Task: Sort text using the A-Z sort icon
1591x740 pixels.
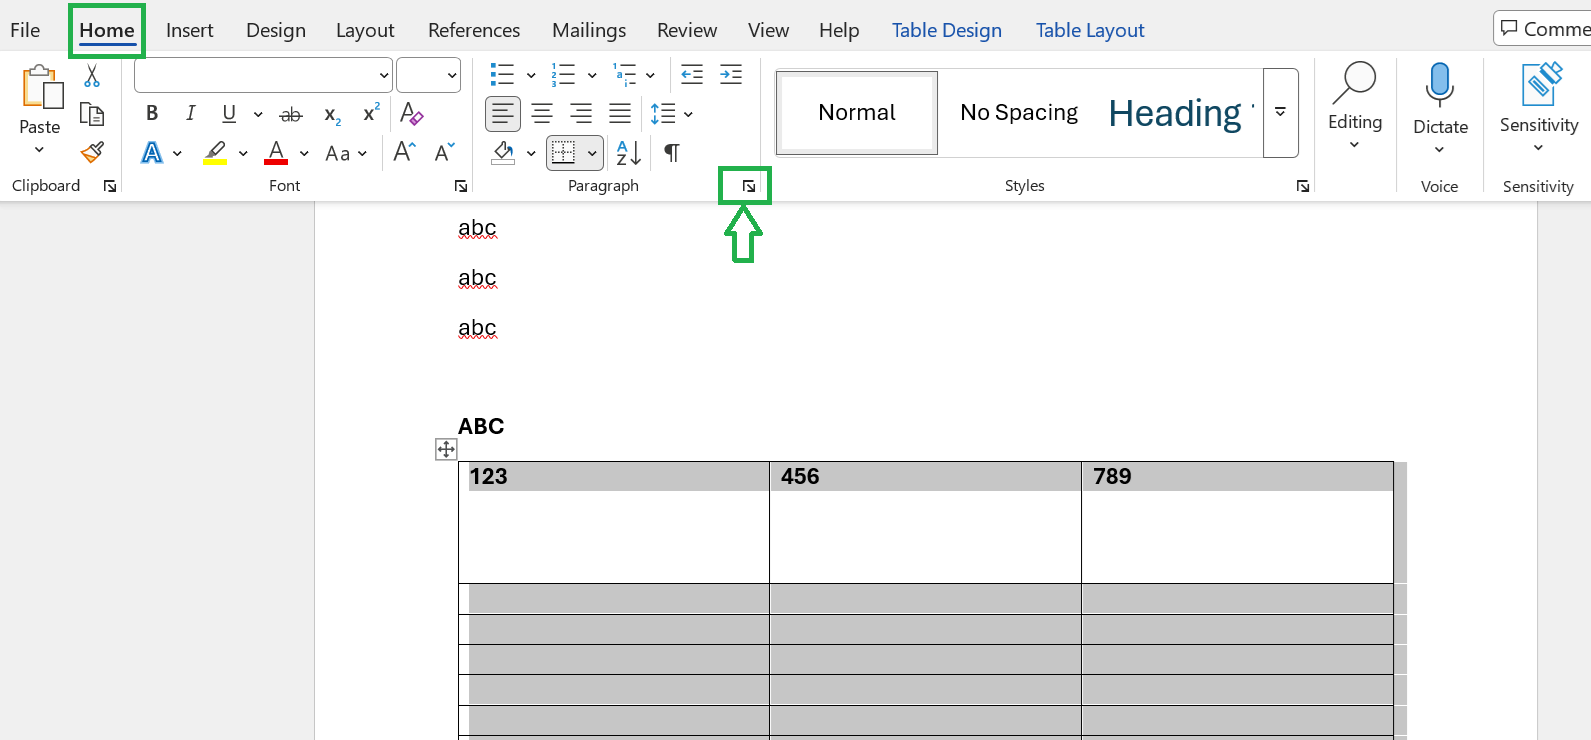Action: click(628, 153)
